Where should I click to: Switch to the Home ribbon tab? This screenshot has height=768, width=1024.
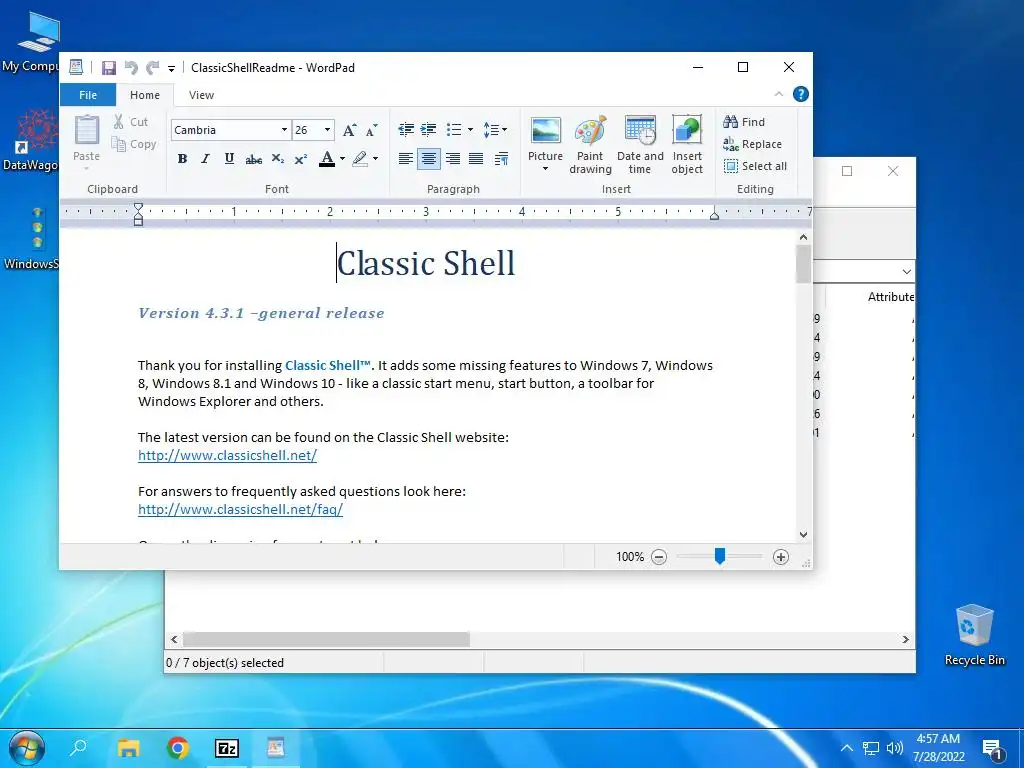point(145,95)
